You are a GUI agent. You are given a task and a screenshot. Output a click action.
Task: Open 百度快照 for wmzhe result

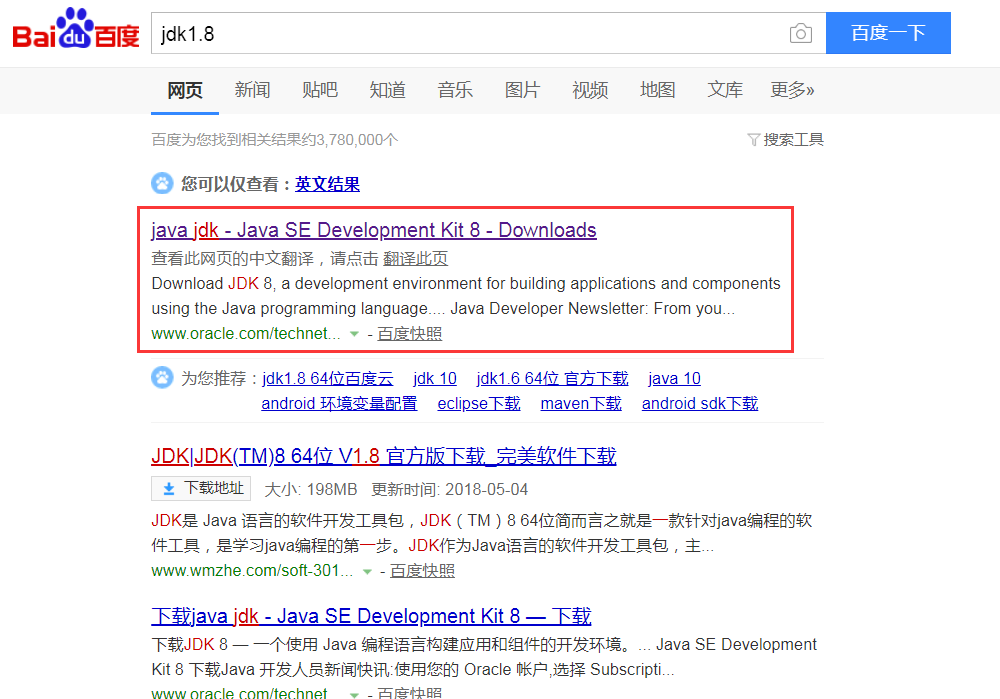(x=422, y=571)
